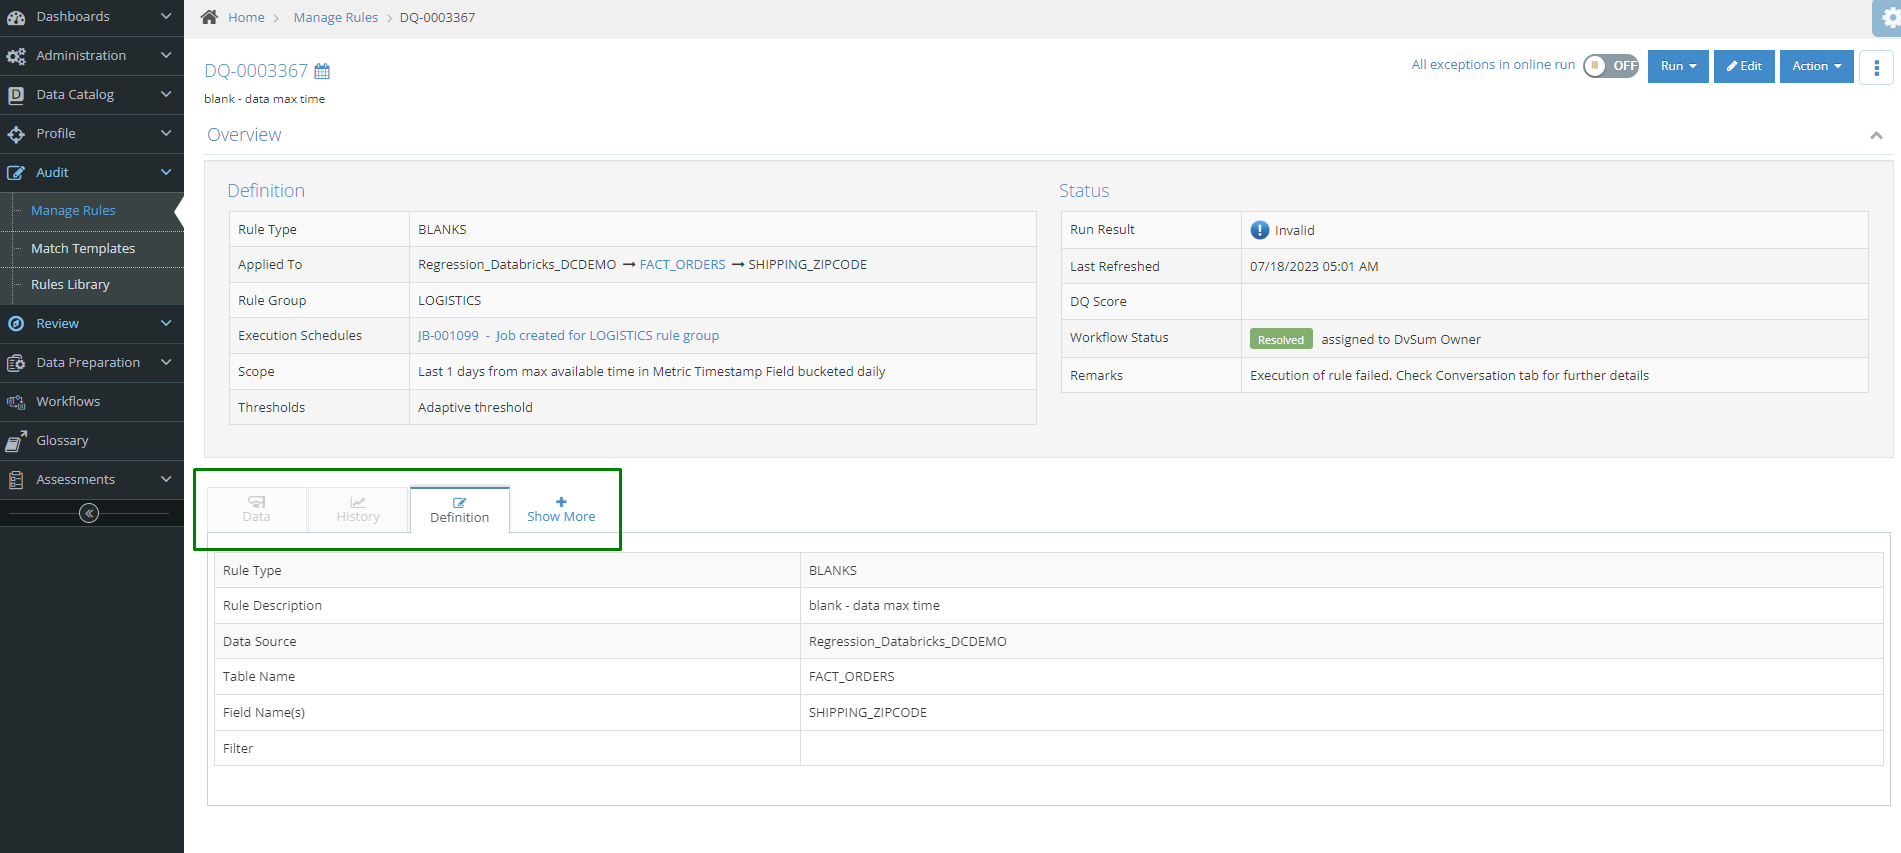This screenshot has width=1901, height=853.
Task: Open the vertical three-dots menu
Action: (x=1876, y=67)
